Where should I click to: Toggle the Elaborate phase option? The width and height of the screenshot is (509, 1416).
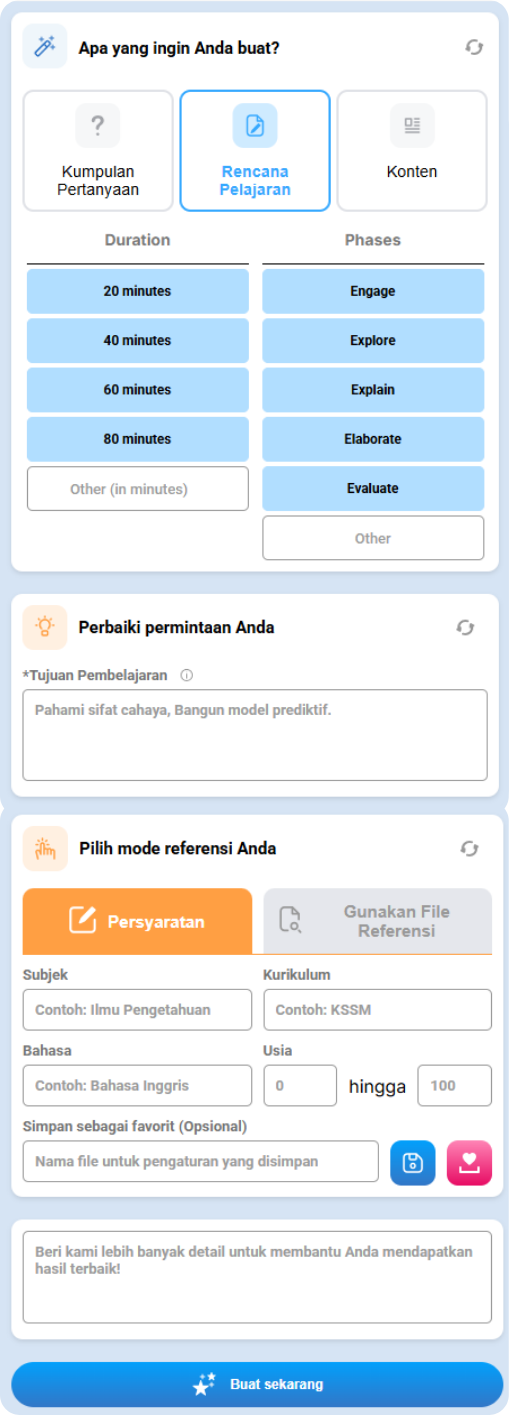point(373,439)
